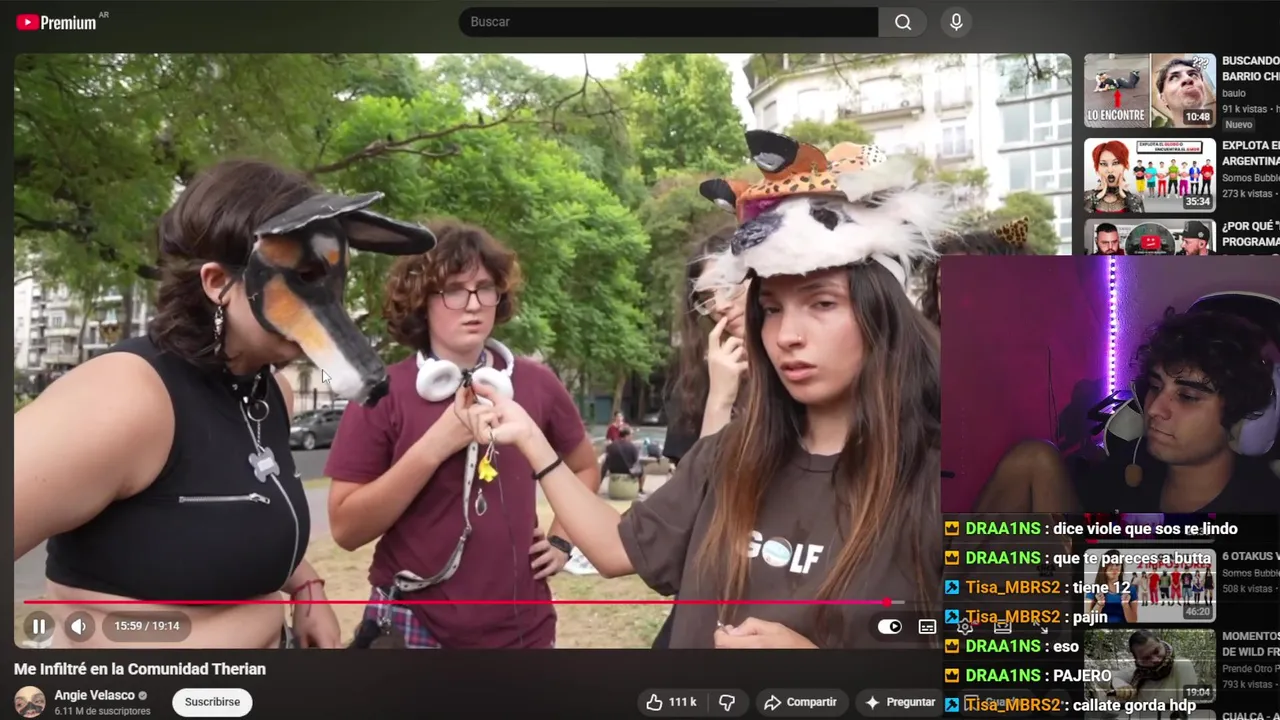Image resolution: width=1280 pixels, height=720 pixels.
Task: Open the Compartir share button
Action: (x=800, y=702)
